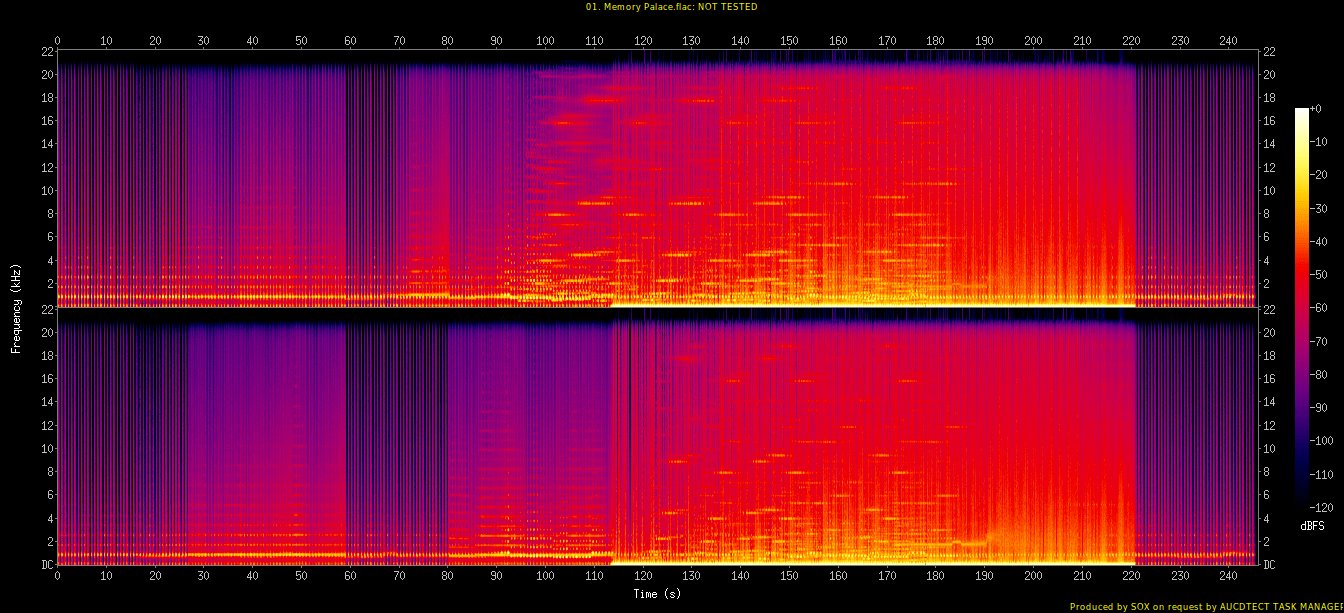This screenshot has height=613, width=1344.
Task: Click the "Frequency (kHz)" vertical axis label
Action: coord(17,307)
